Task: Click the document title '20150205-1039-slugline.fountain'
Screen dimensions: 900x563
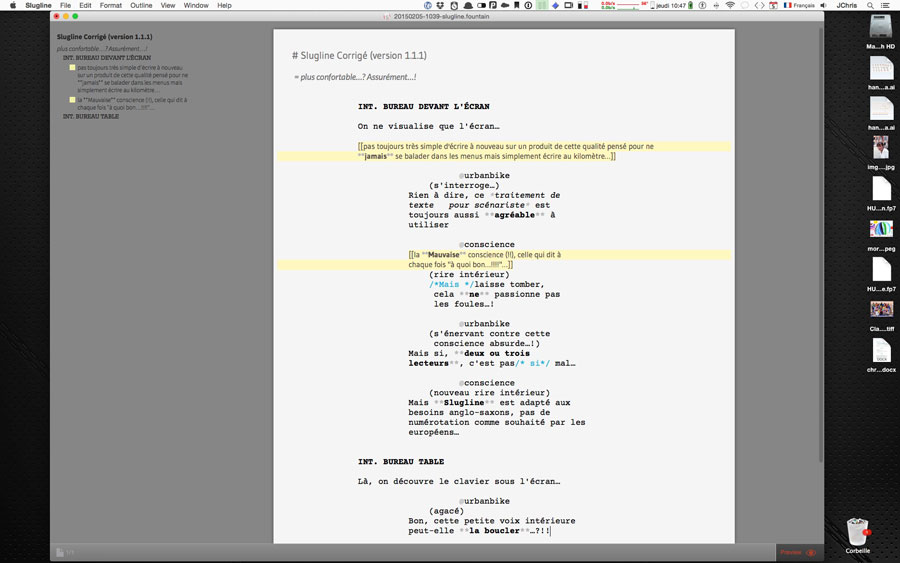Action: (441, 17)
